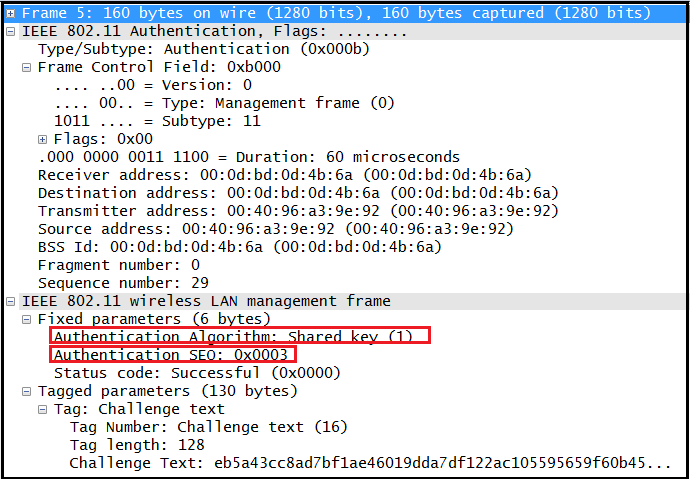Select the Duration: 60 microseconds field
Screen dimensions: 690x479
coord(249,157)
